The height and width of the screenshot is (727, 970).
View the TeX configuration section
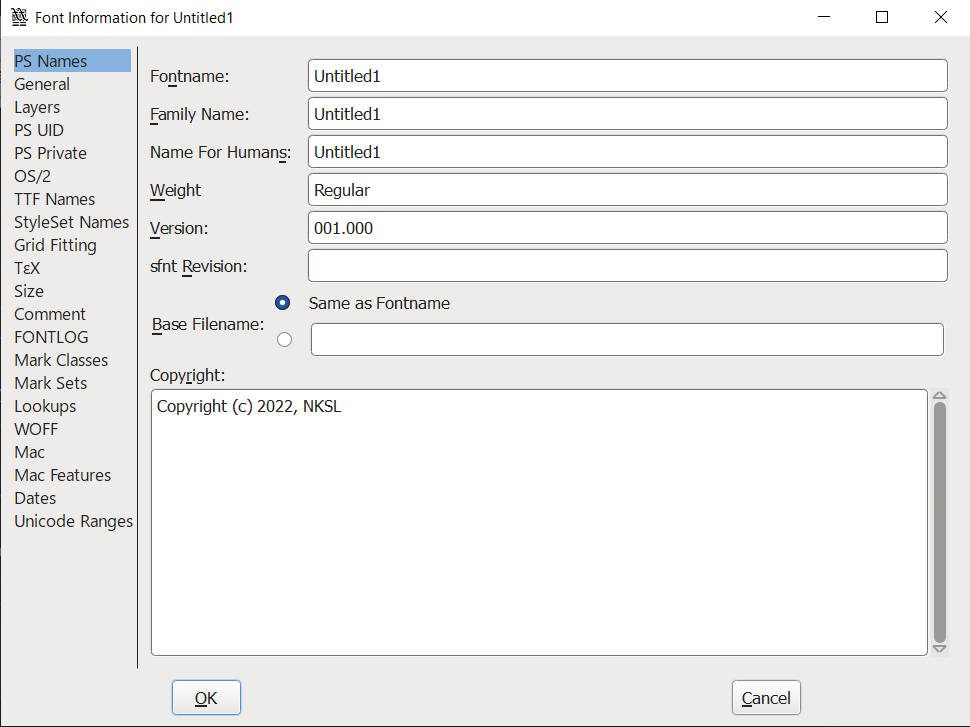pos(27,268)
